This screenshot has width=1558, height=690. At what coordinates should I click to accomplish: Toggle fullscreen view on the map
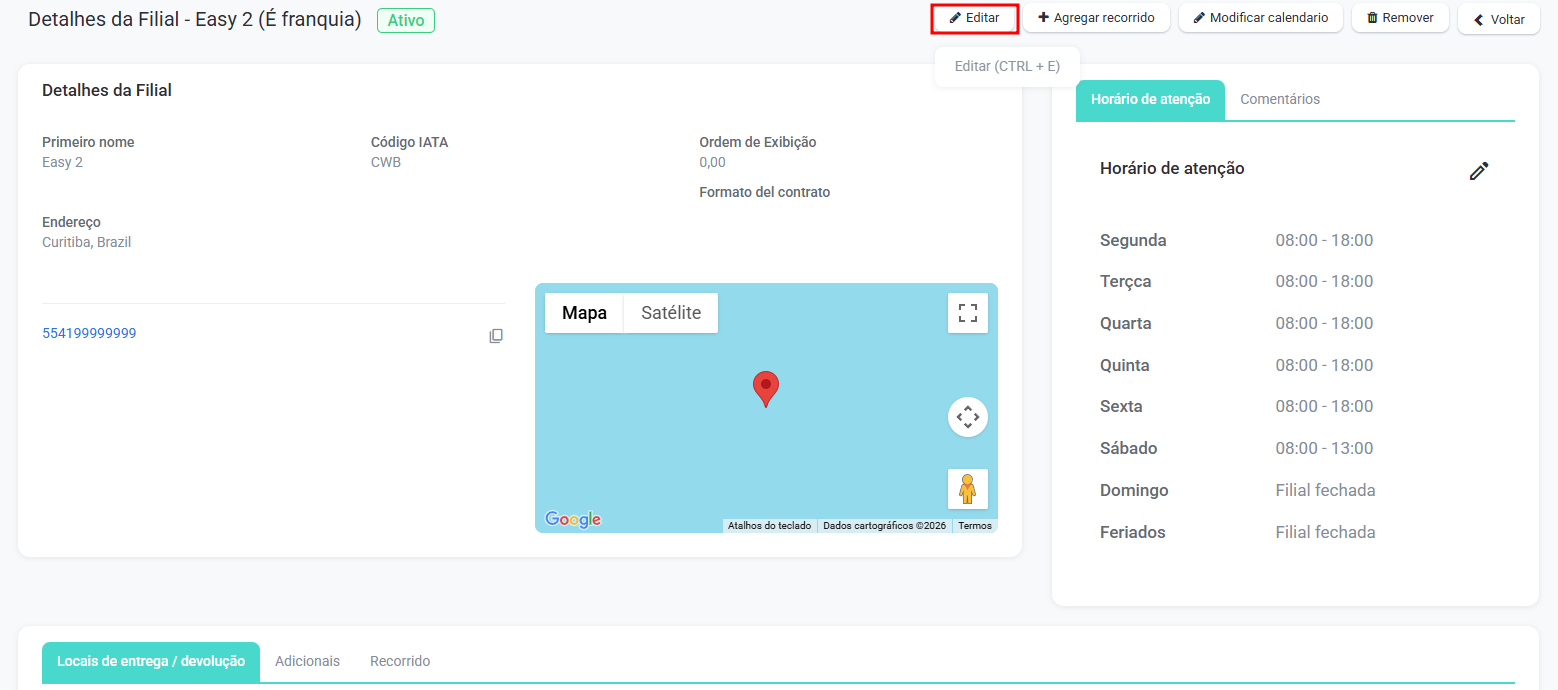[967, 313]
